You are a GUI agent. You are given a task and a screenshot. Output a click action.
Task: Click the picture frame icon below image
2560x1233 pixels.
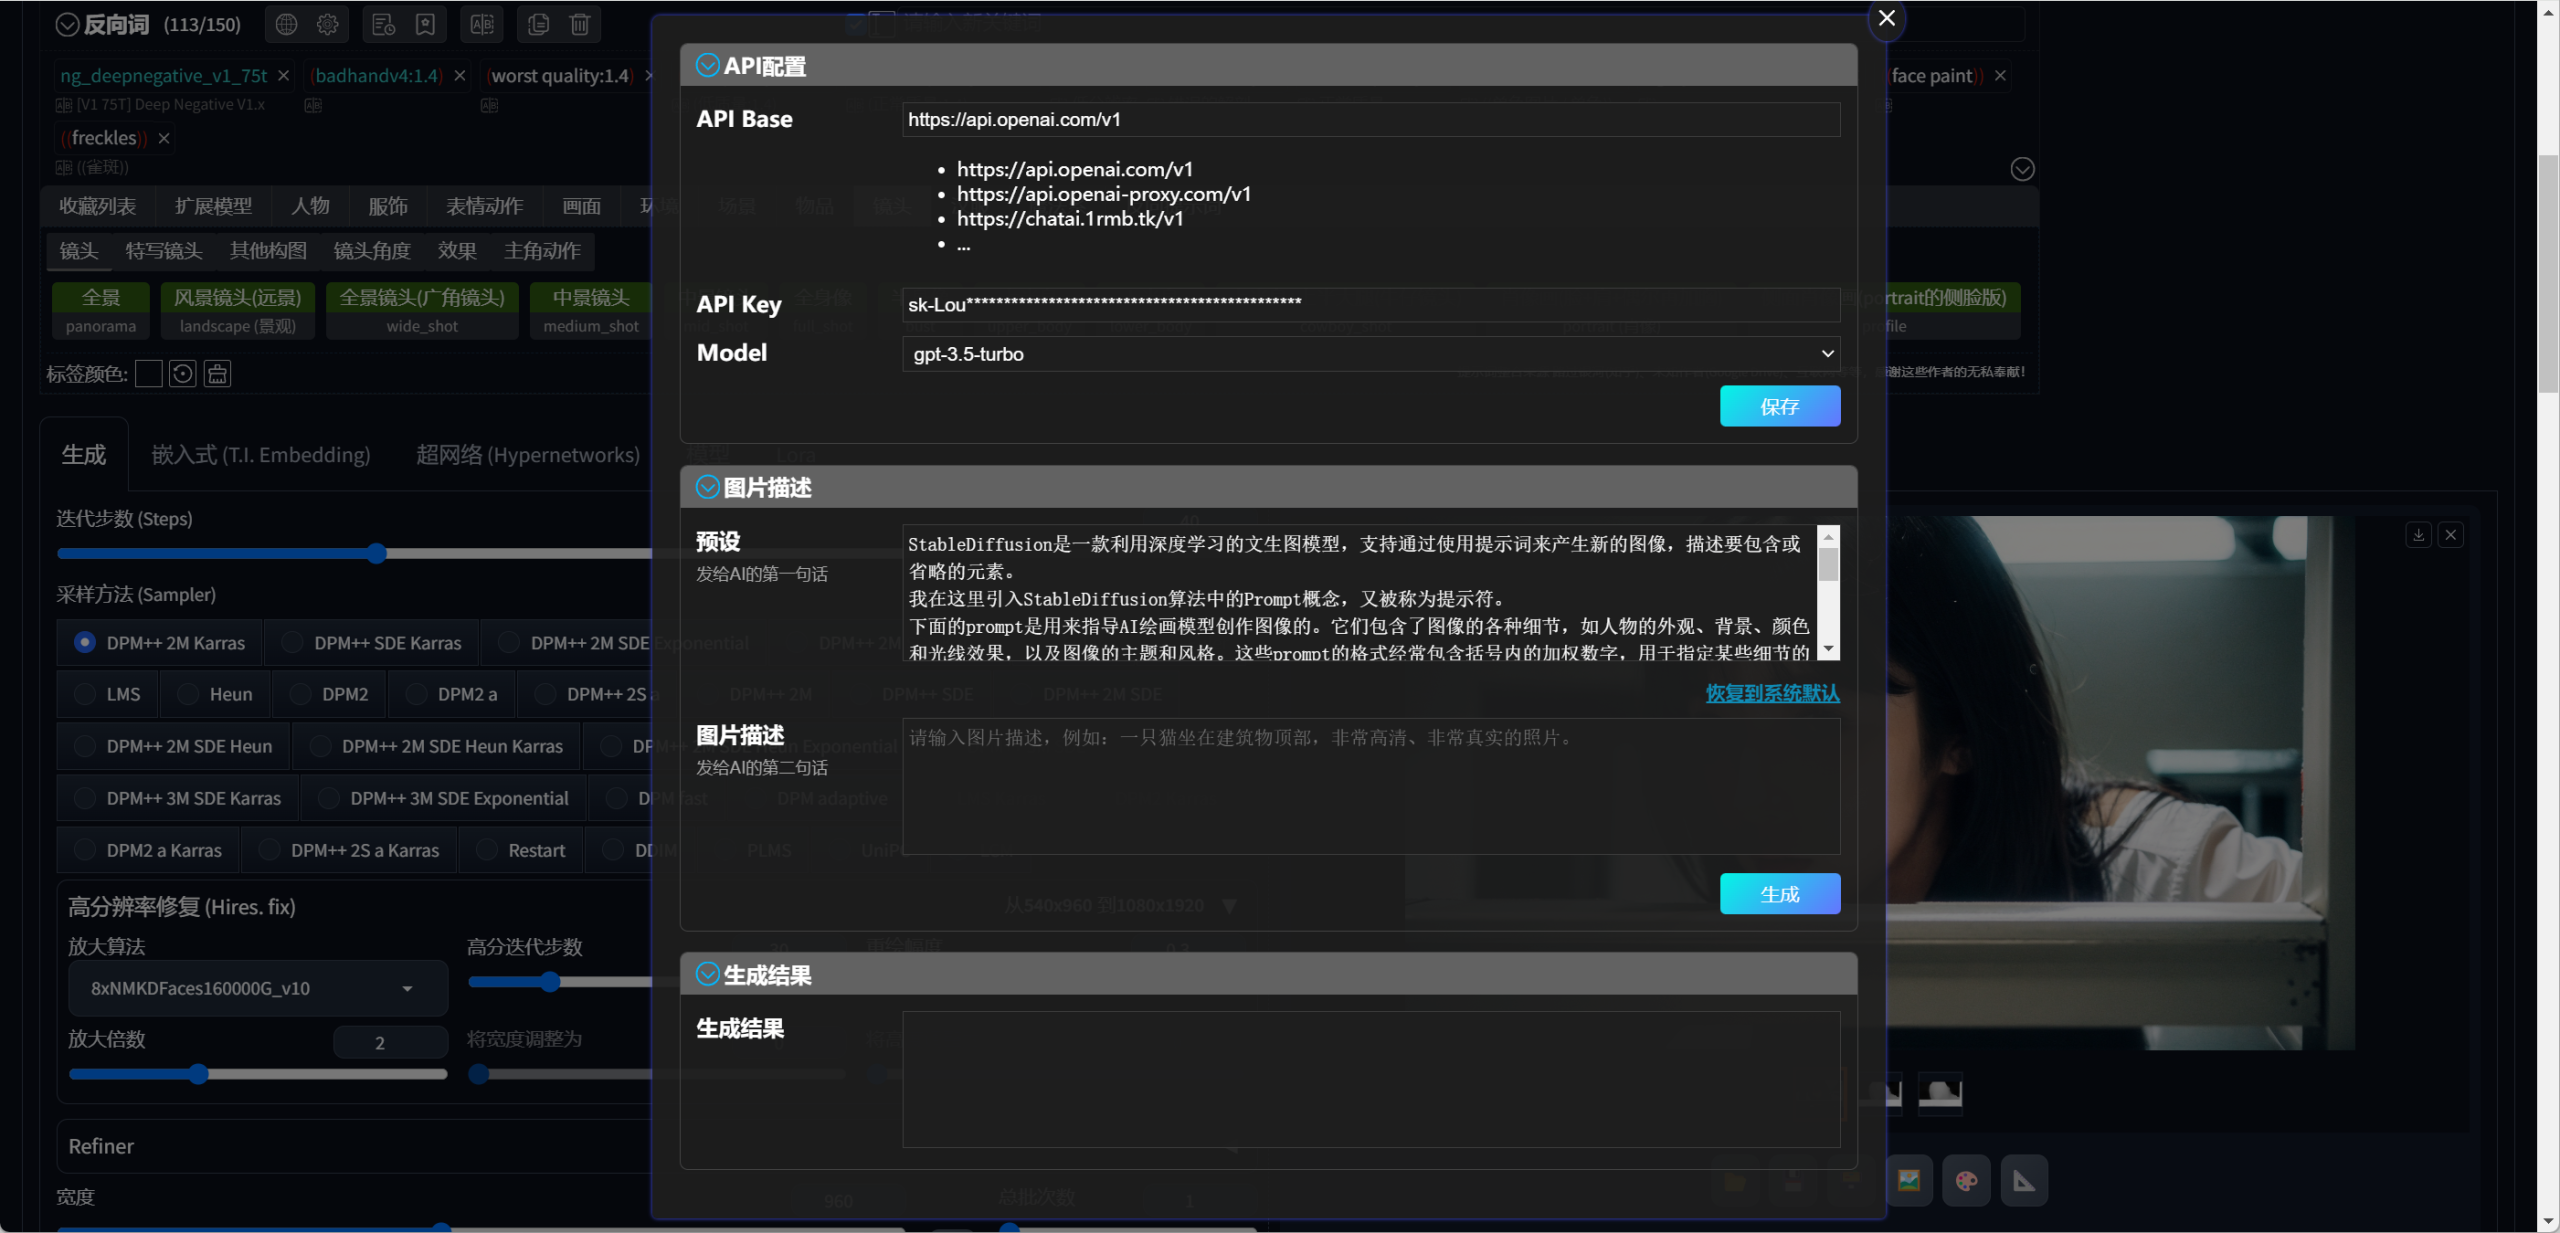pos(1908,1181)
